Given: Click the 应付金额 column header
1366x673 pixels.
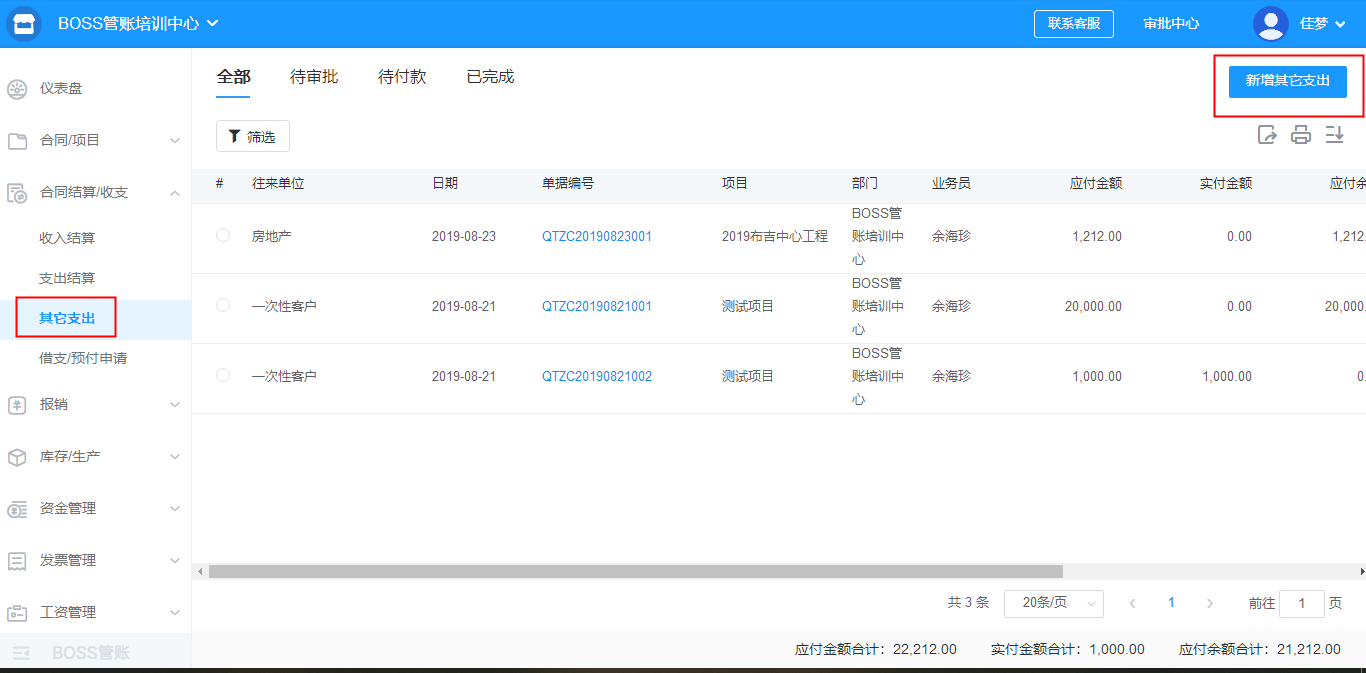Looking at the screenshot, I should pos(1096,184).
